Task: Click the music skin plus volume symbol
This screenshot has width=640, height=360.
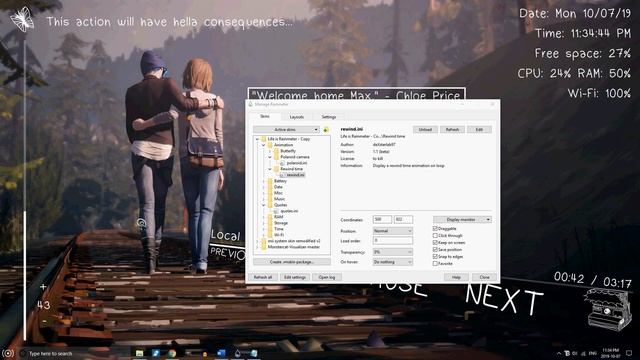Action: coord(43,287)
